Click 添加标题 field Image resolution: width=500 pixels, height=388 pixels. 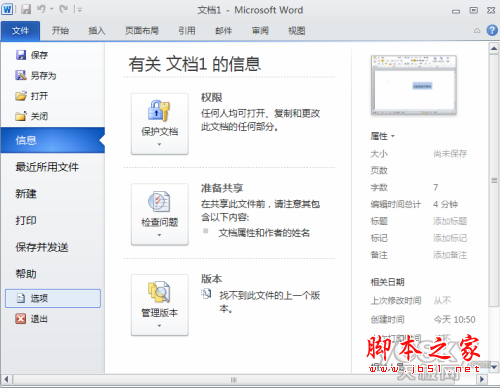pyautogui.click(x=450, y=221)
